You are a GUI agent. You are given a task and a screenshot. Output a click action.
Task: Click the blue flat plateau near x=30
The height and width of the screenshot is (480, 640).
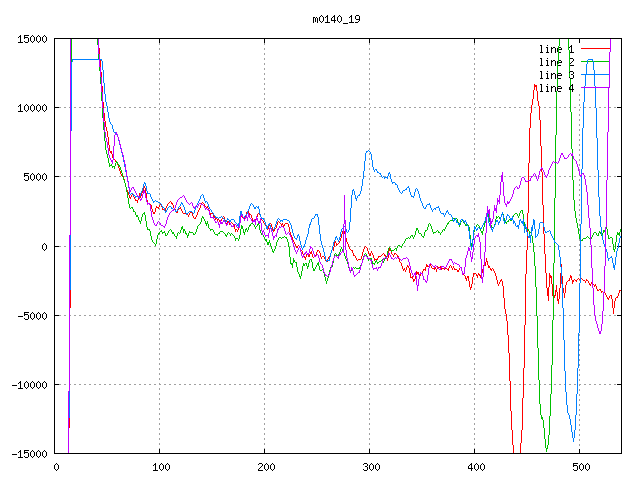[86, 60]
